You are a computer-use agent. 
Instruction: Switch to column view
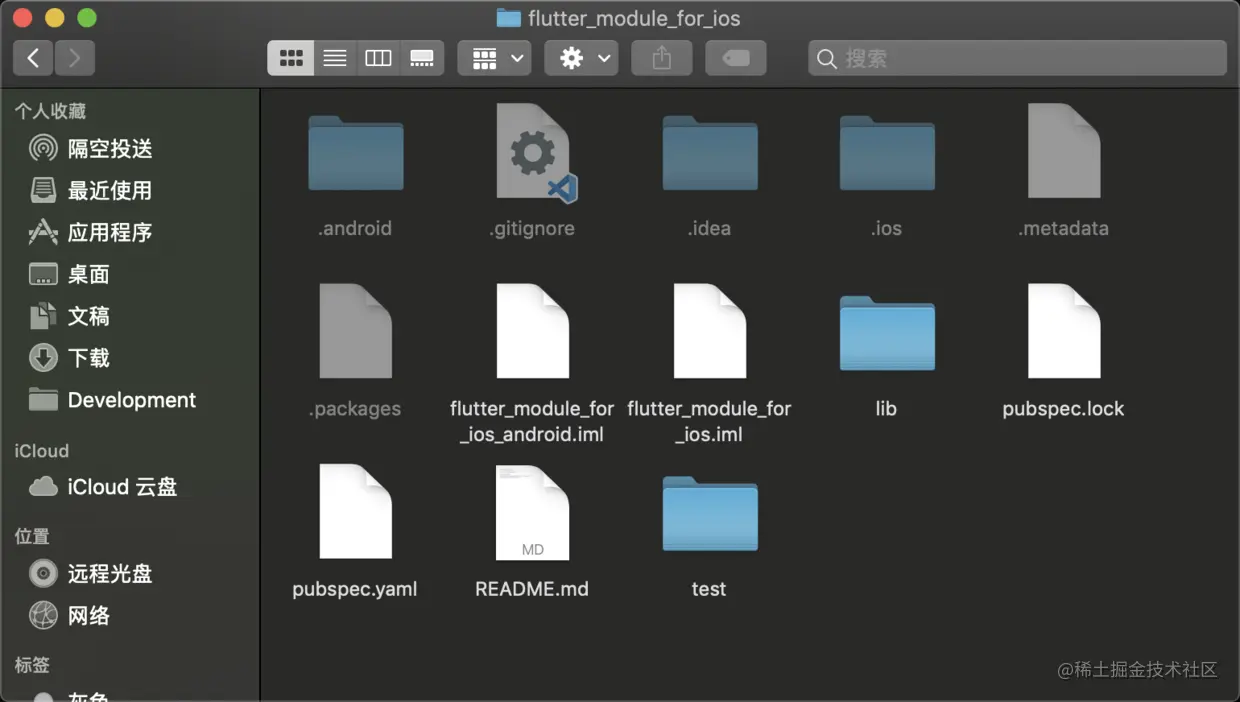pyautogui.click(x=378, y=58)
